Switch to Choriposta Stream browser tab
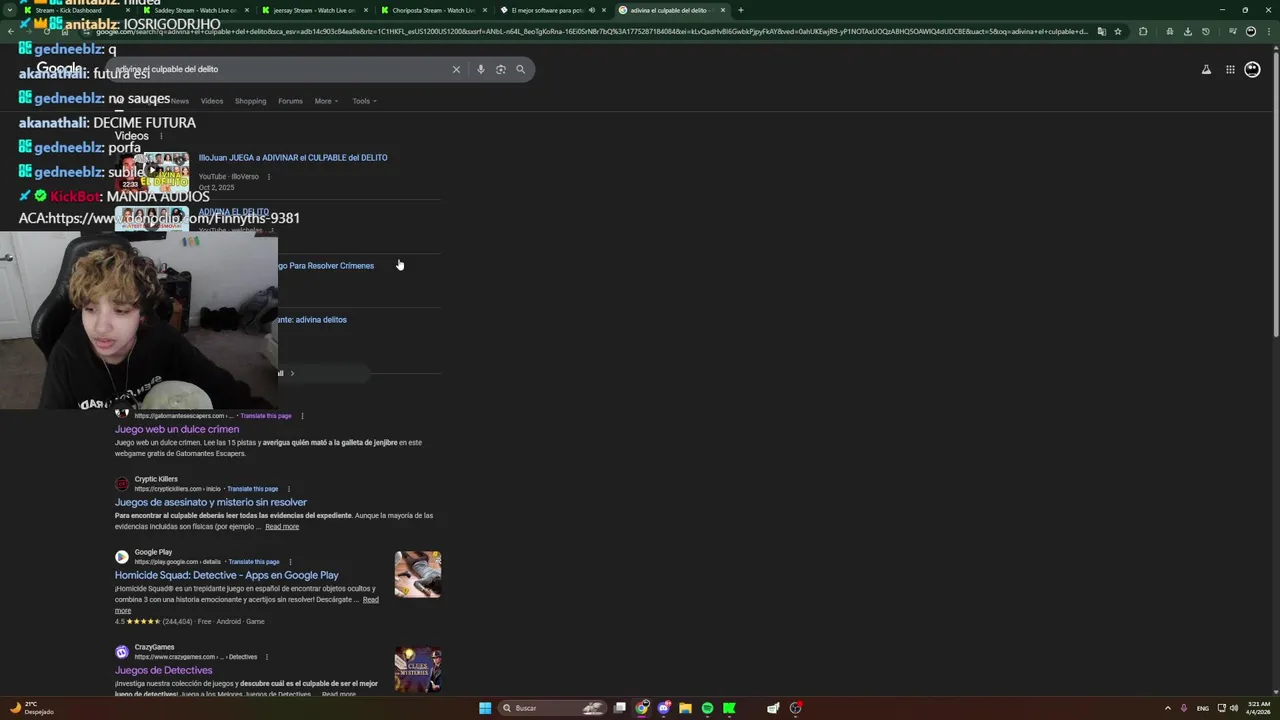1280x720 pixels. click(433, 10)
